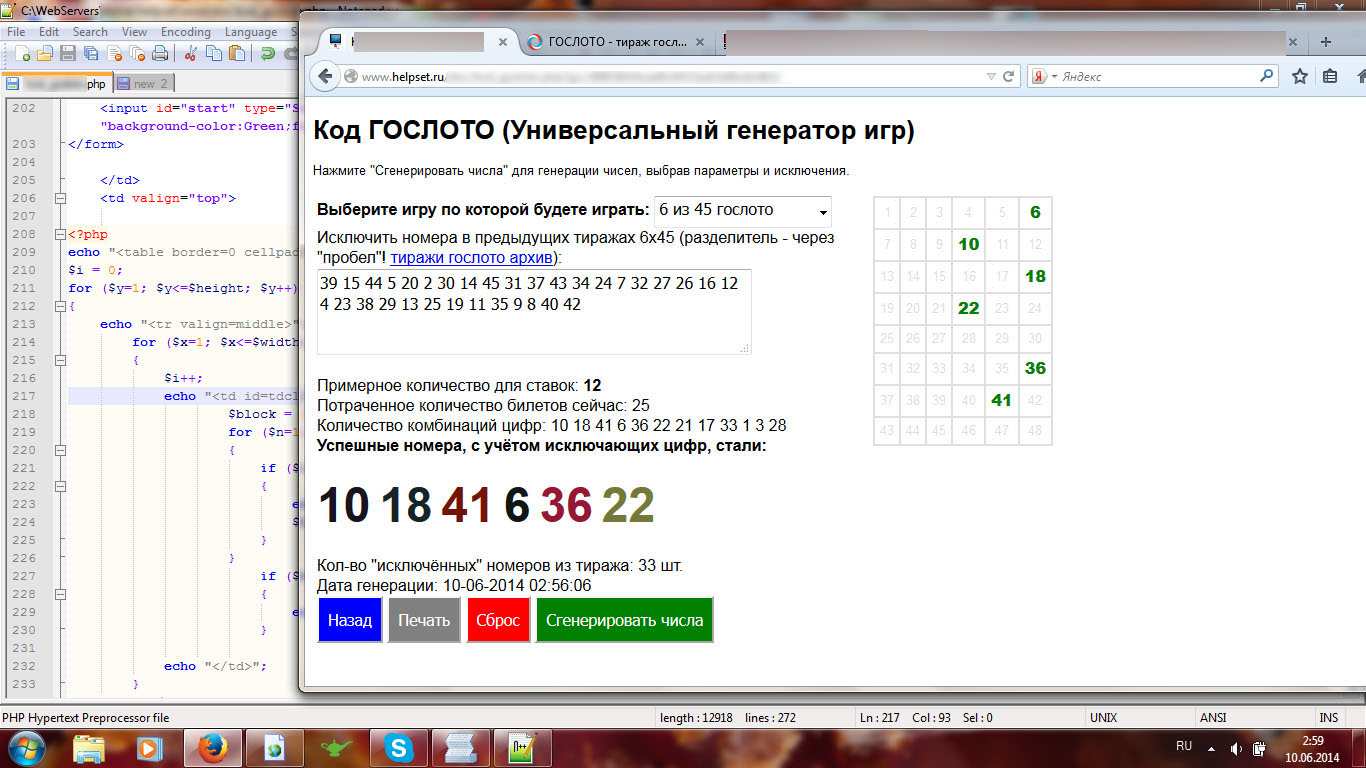Click Save All icon in Notepad++ toolbar
The width and height of the screenshot is (1366, 768).
coord(91,54)
